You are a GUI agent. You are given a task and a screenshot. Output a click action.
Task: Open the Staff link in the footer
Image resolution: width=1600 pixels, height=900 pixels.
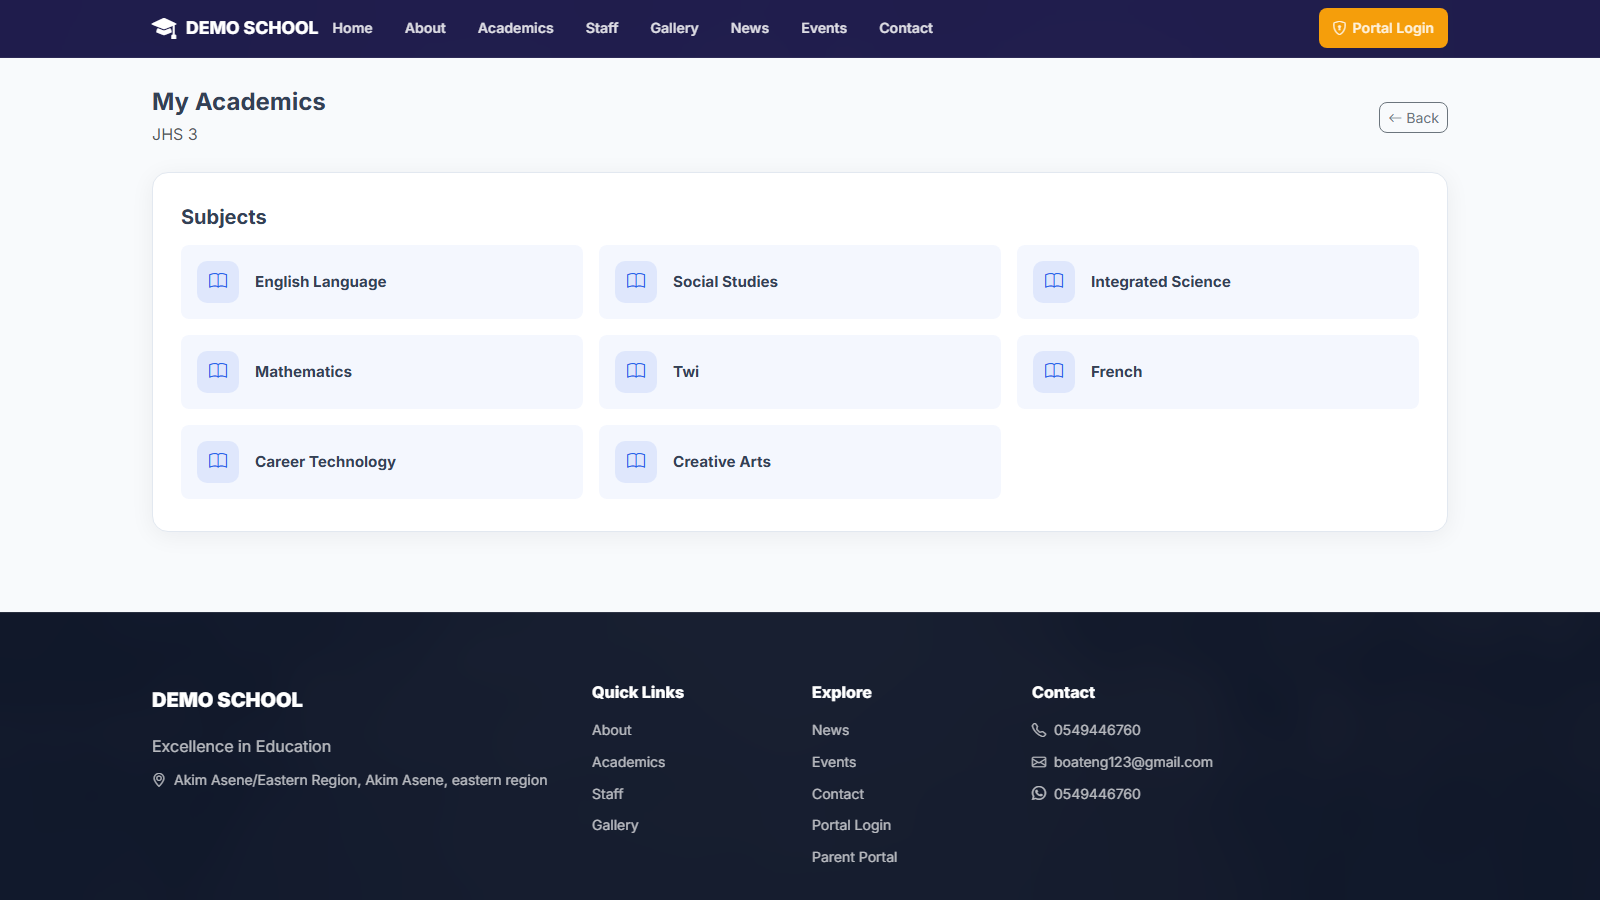point(607,794)
